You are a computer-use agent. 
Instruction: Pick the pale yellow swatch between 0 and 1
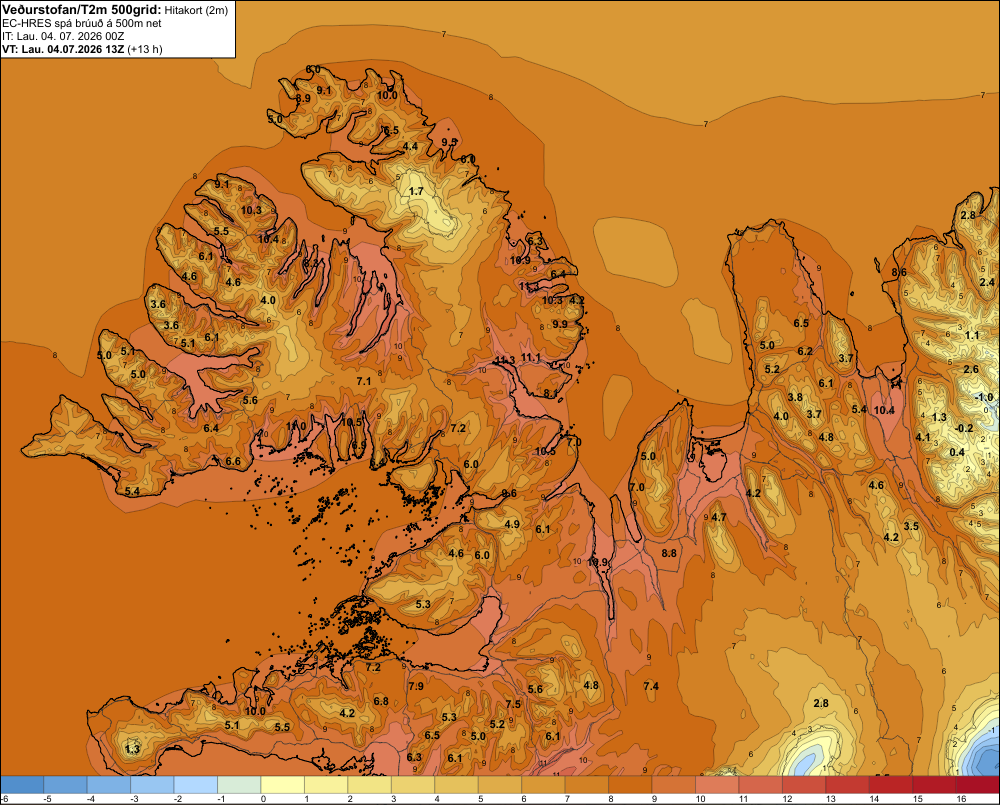(x=283, y=785)
